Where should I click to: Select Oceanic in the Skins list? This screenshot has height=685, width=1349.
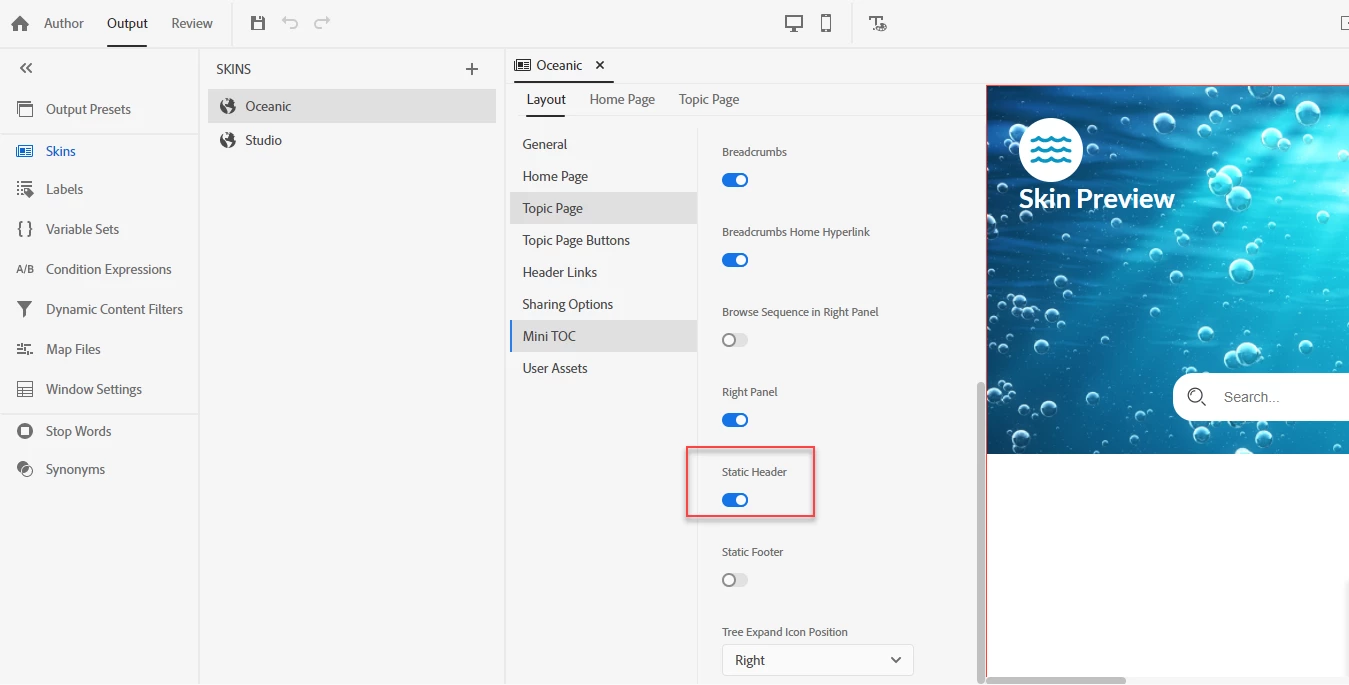(x=352, y=106)
